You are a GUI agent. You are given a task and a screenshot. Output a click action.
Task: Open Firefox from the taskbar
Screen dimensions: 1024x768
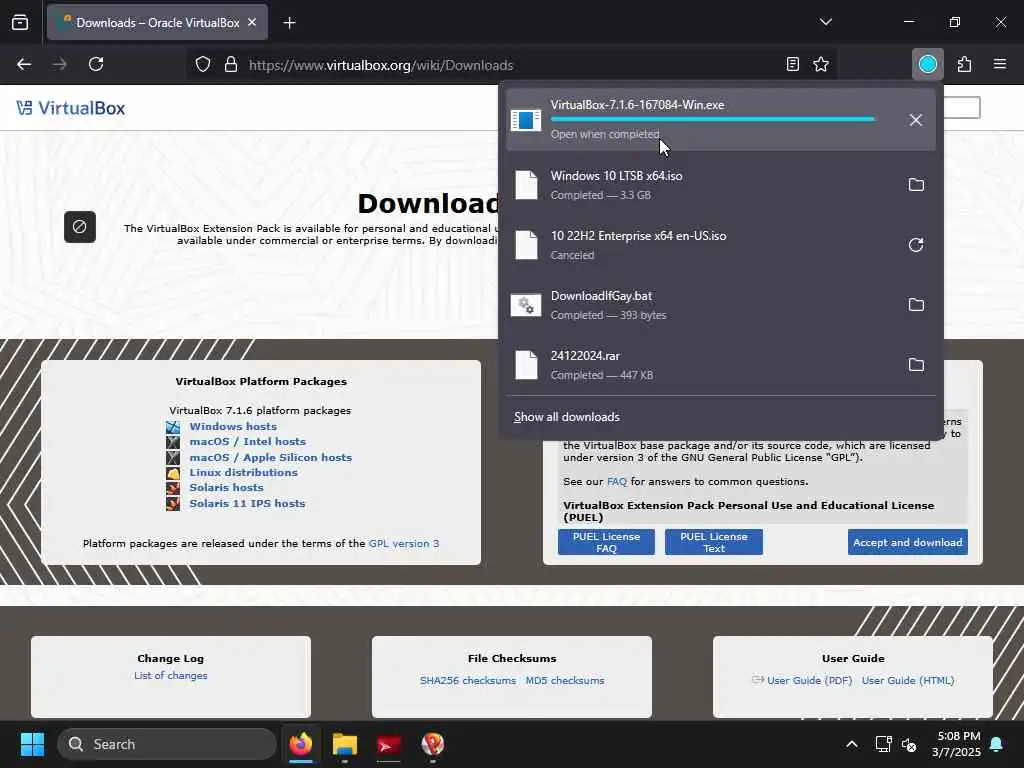[x=301, y=744]
